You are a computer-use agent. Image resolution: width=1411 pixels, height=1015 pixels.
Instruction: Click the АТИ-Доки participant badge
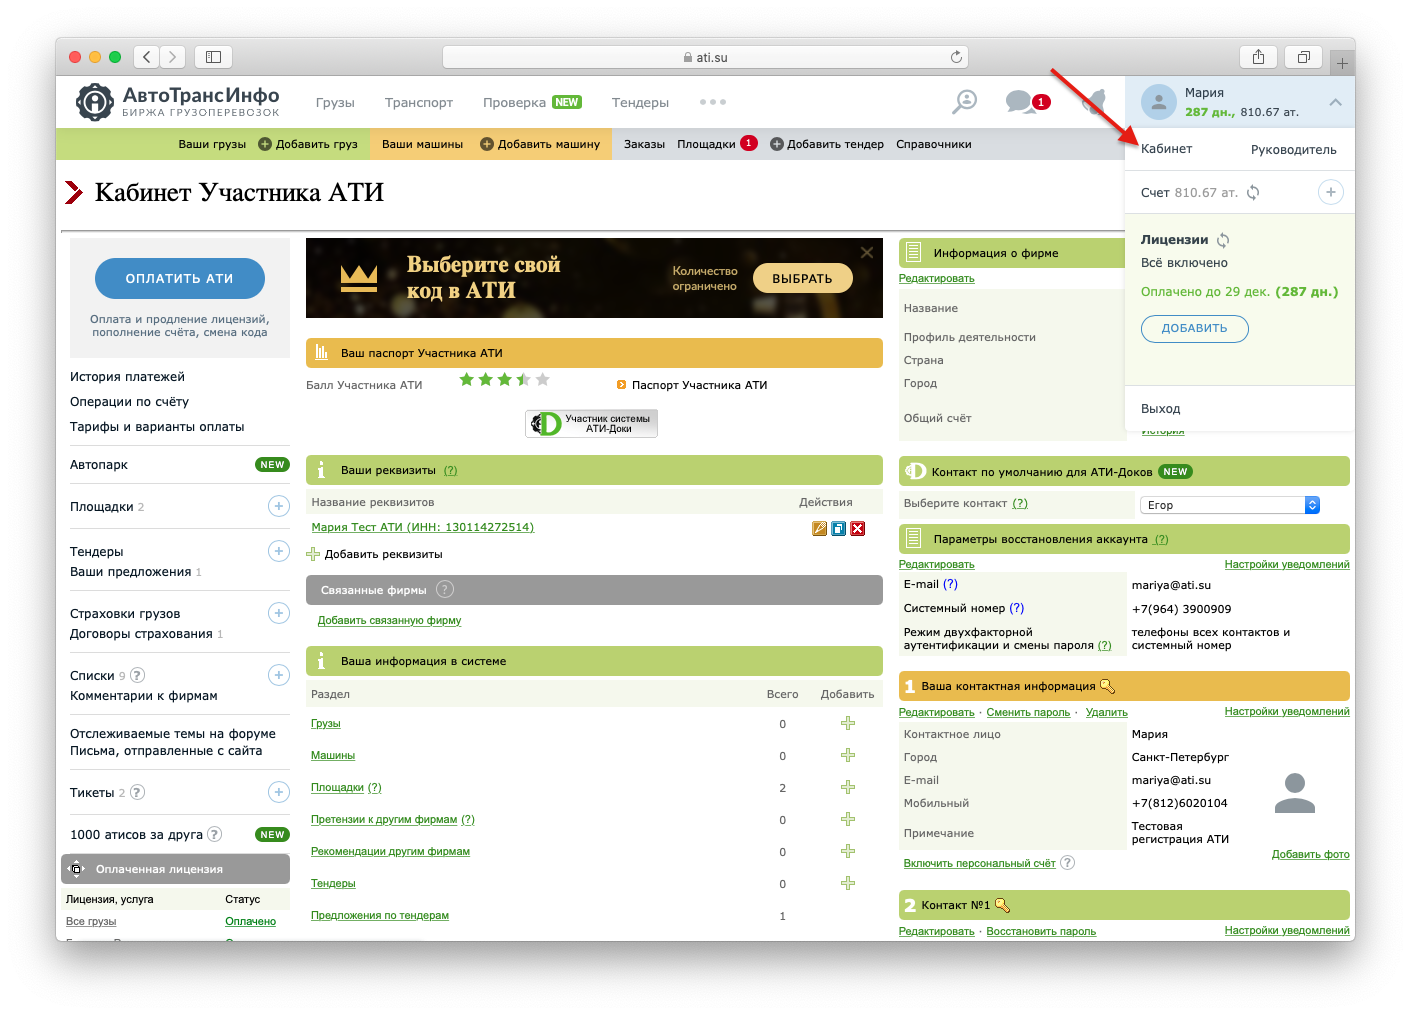(x=592, y=424)
